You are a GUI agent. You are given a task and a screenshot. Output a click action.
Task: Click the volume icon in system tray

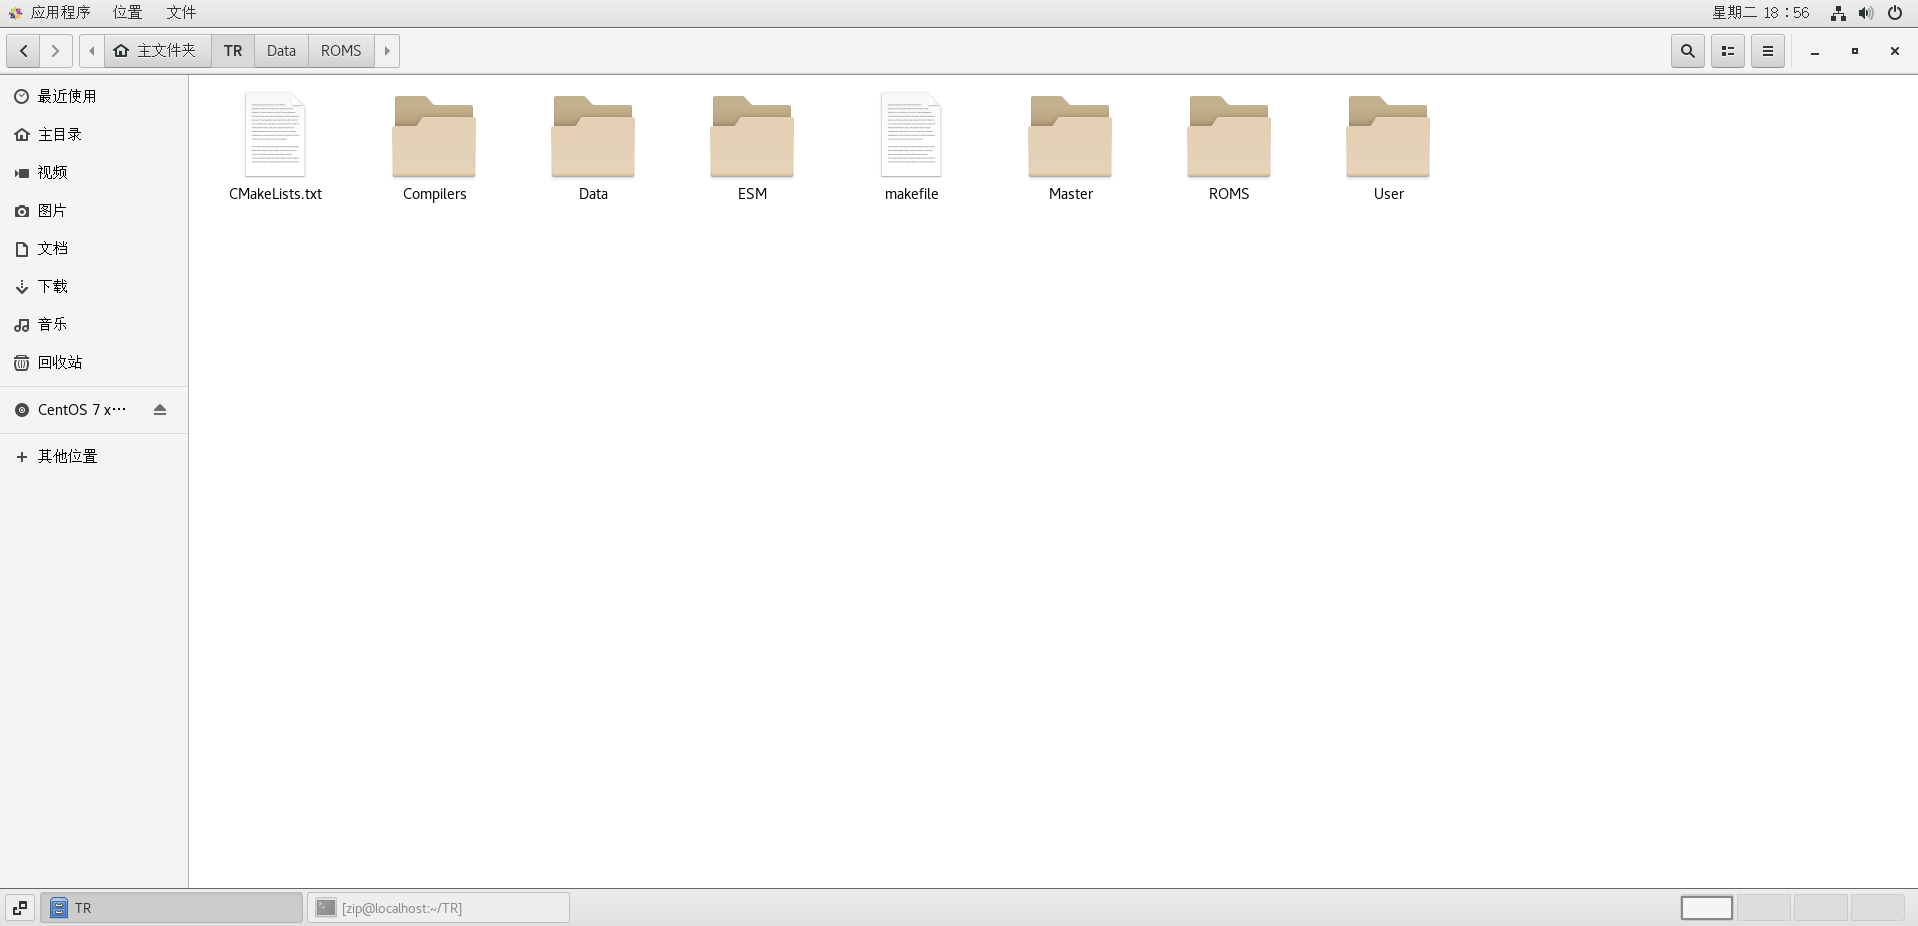pyautogui.click(x=1866, y=13)
